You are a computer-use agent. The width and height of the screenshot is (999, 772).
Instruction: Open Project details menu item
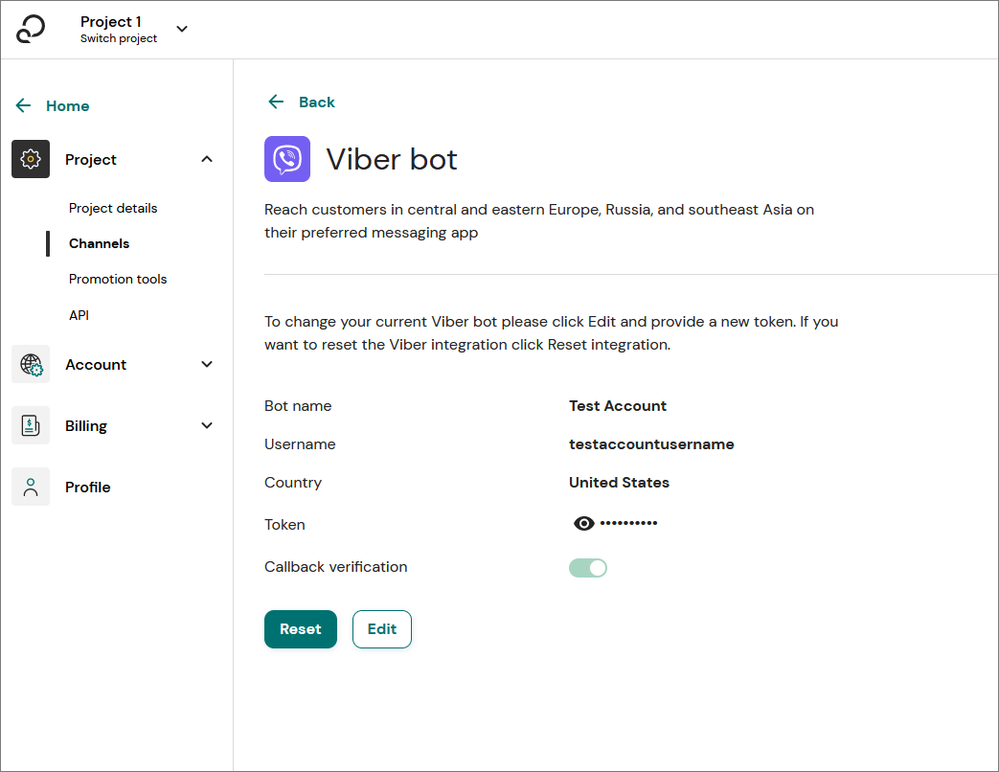113,208
